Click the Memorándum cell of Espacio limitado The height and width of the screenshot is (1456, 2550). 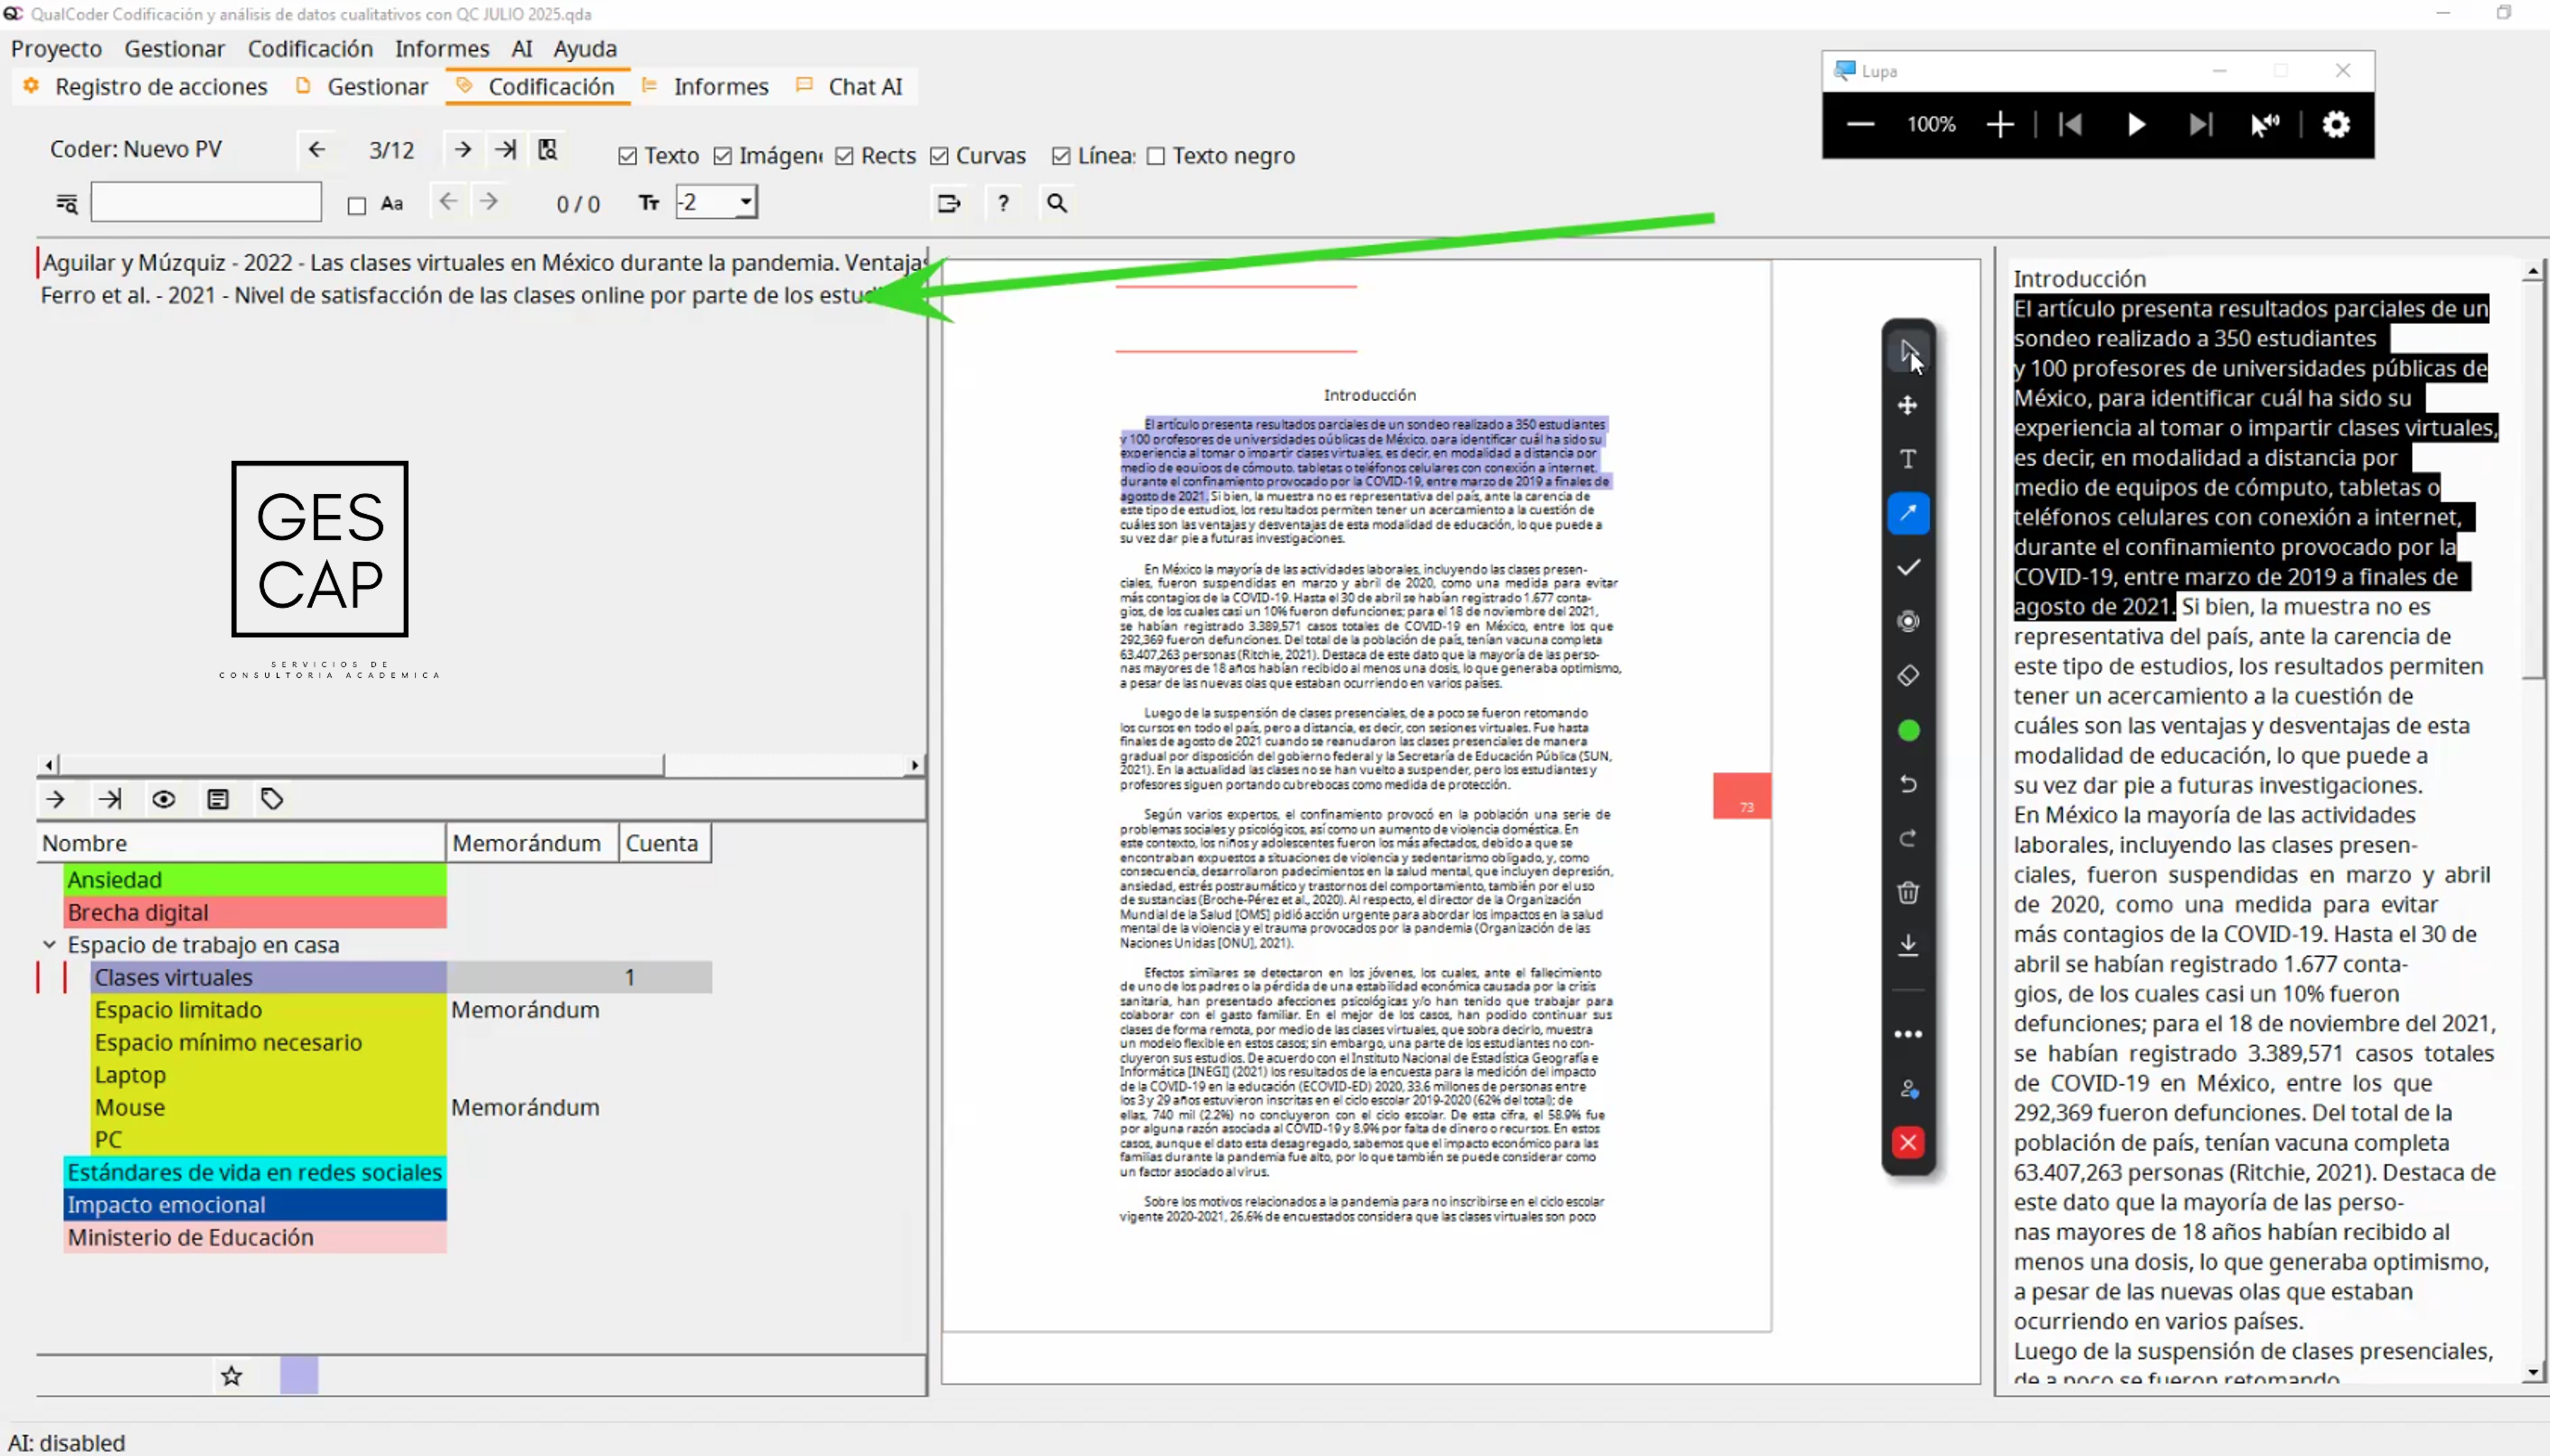coord(532,1010)
